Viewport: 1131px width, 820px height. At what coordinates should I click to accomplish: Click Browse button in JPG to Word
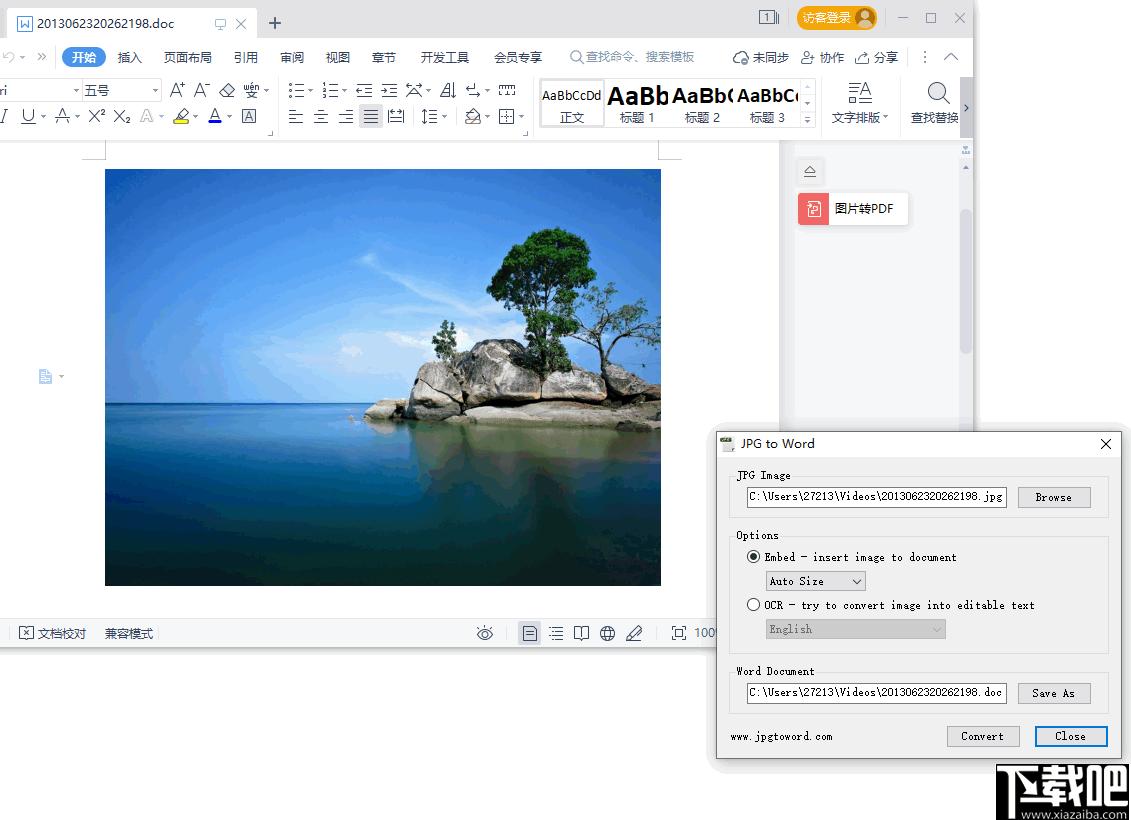pyautogui.click(x=1054, y=497)
